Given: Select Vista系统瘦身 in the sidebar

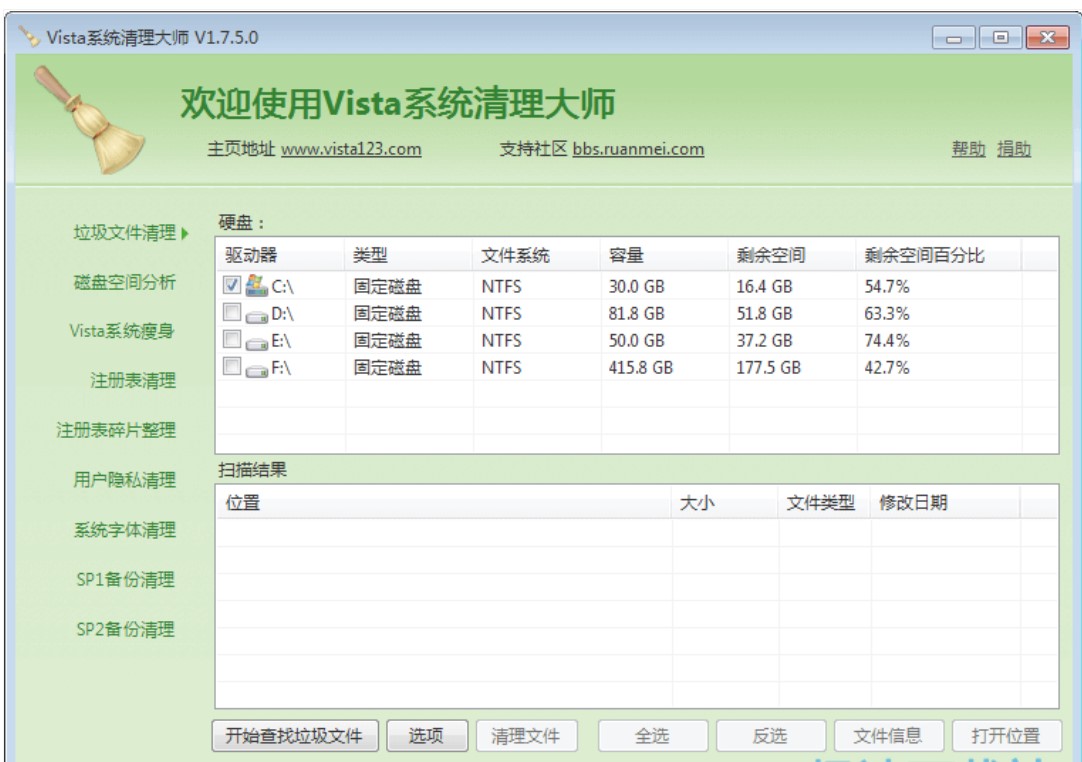Looking at the screenshot, I should coord(122,332).
